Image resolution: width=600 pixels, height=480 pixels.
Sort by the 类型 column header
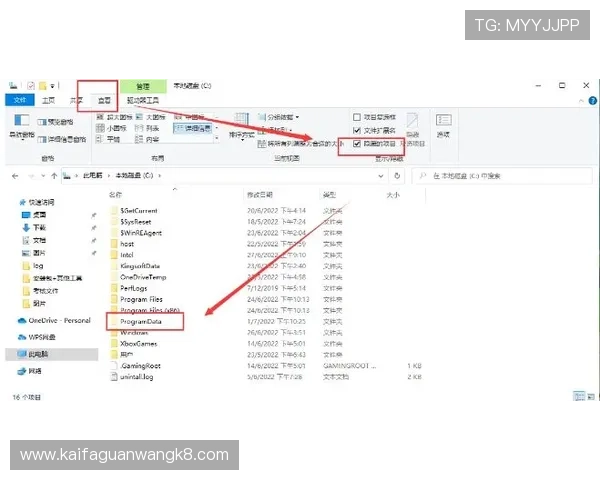329,195
